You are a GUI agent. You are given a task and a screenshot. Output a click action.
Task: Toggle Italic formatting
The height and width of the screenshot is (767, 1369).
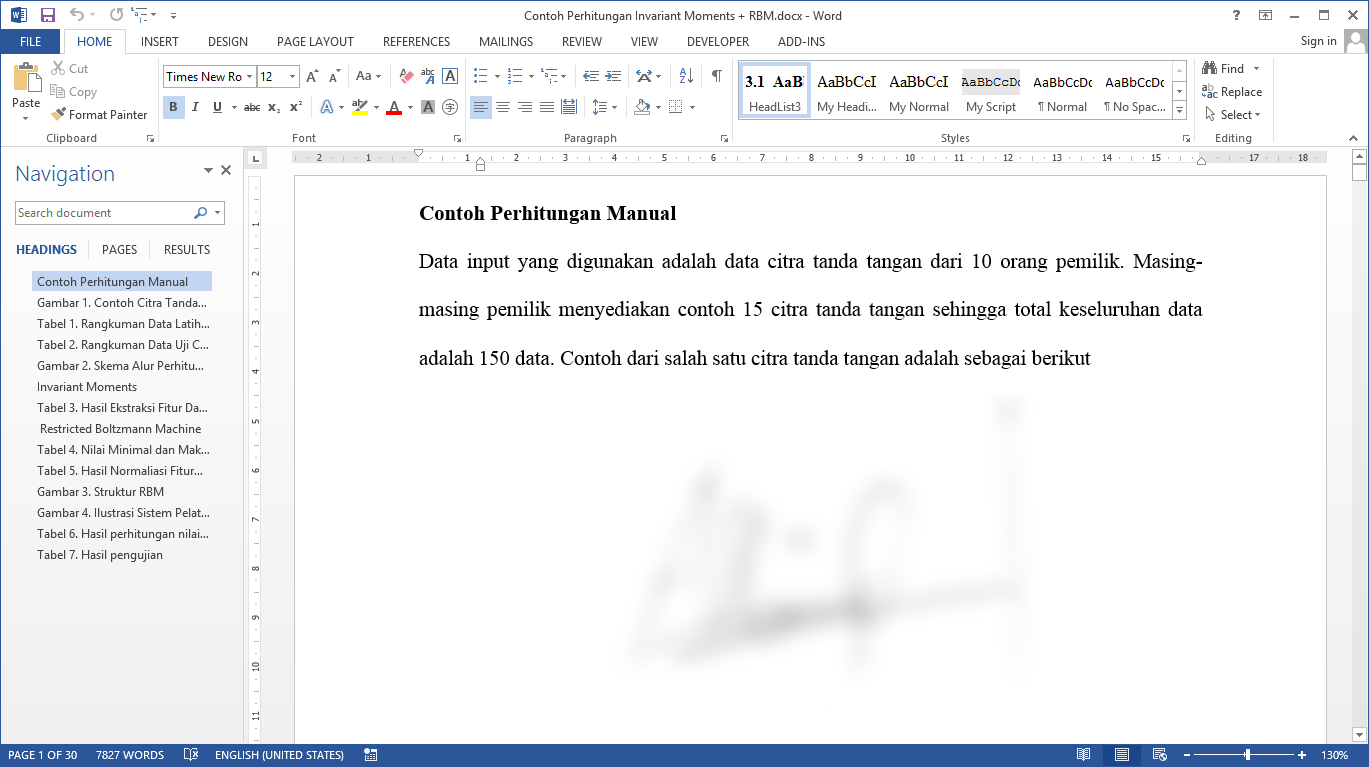pos(195,107)
